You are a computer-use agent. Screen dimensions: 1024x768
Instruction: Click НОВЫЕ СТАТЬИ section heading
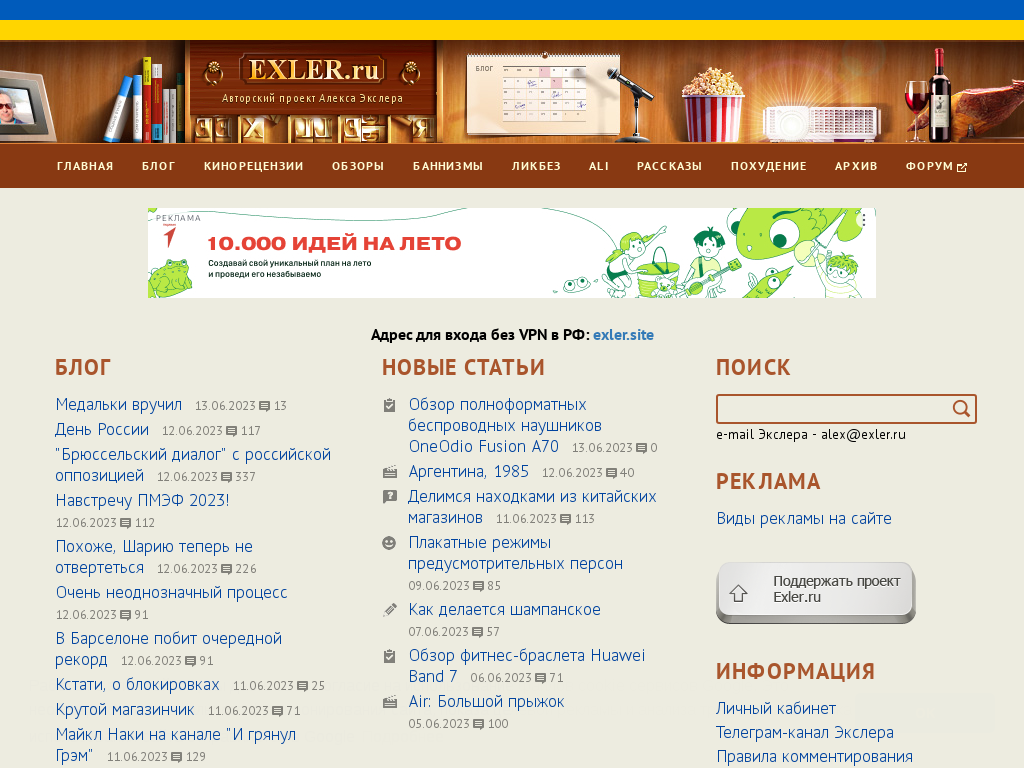(463, 368)
